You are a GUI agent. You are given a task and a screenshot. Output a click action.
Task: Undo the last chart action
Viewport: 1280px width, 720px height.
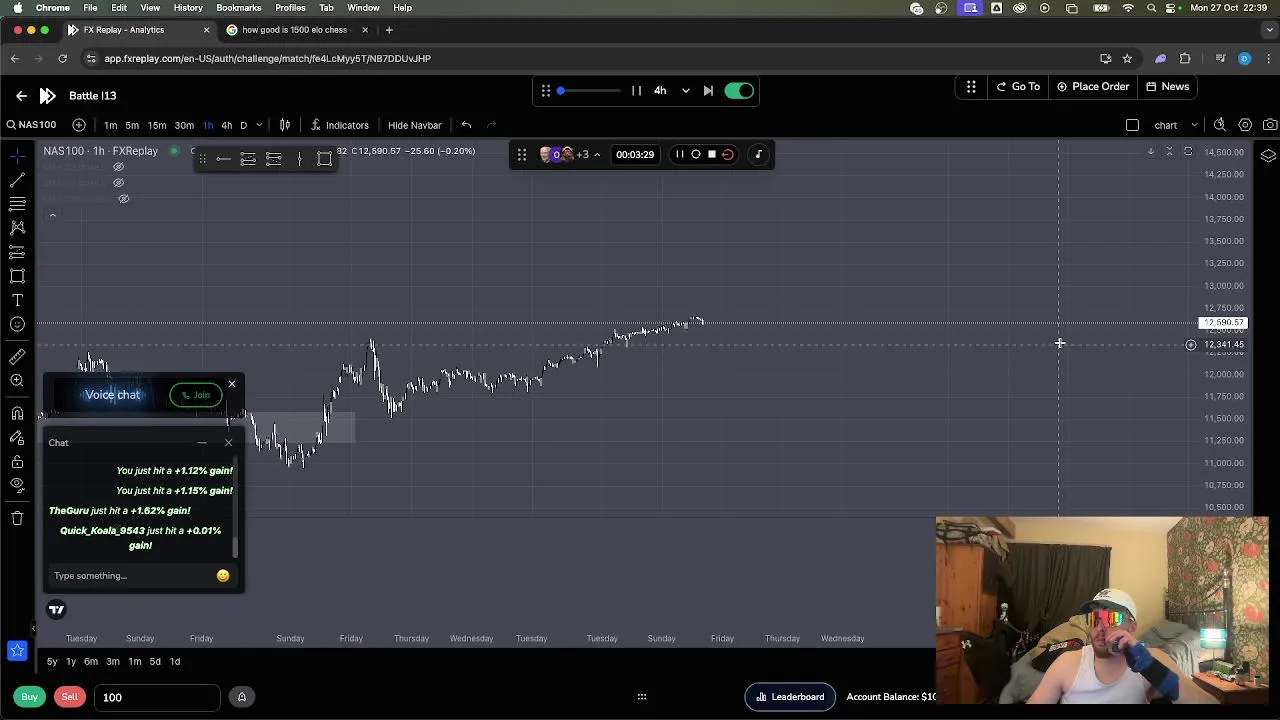point(466,125)
